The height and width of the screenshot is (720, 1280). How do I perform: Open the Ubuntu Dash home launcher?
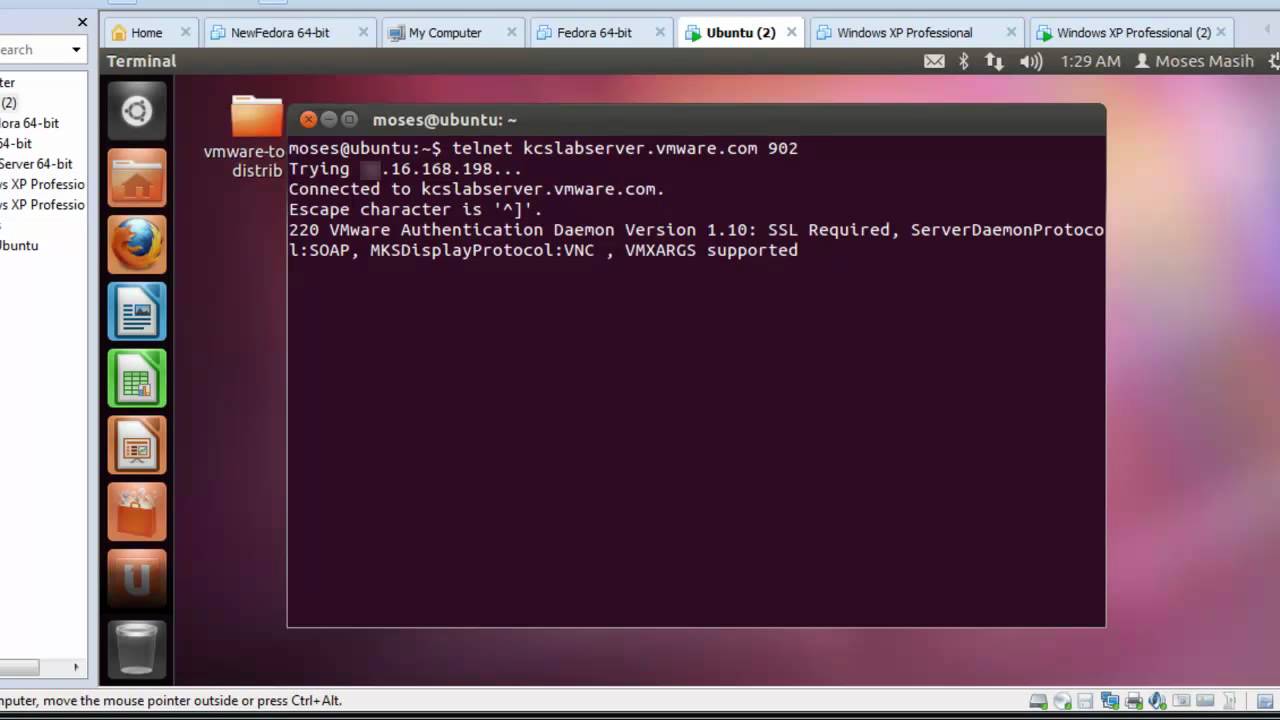point(137,110)
